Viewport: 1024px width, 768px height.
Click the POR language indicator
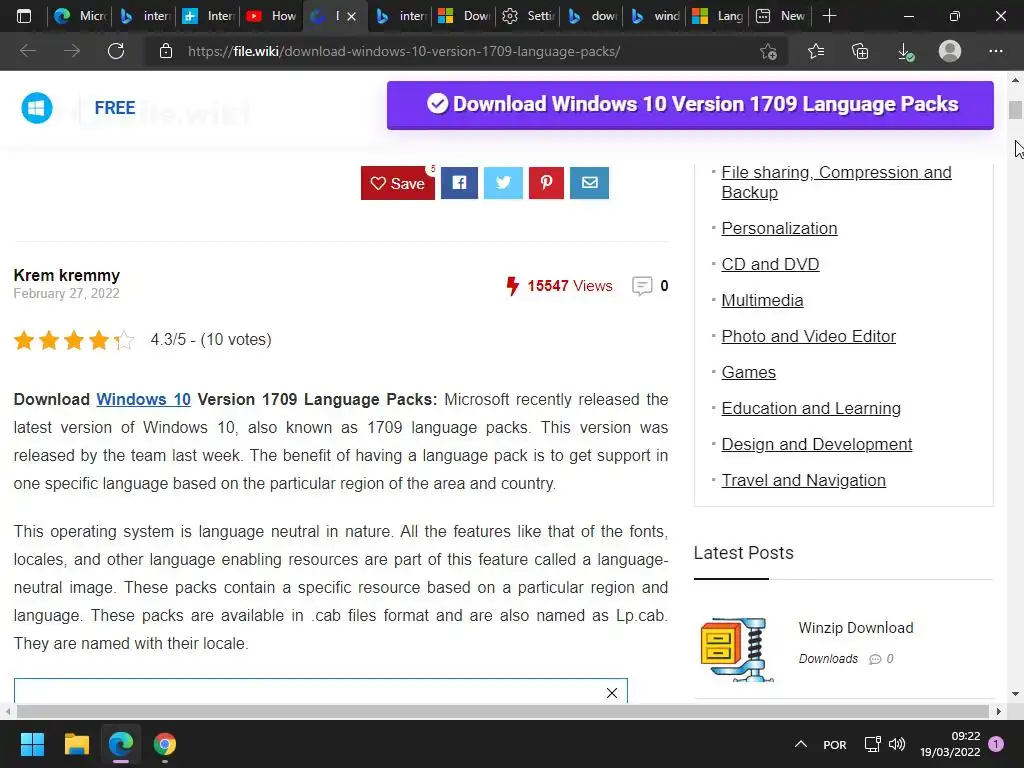(835, 744)
